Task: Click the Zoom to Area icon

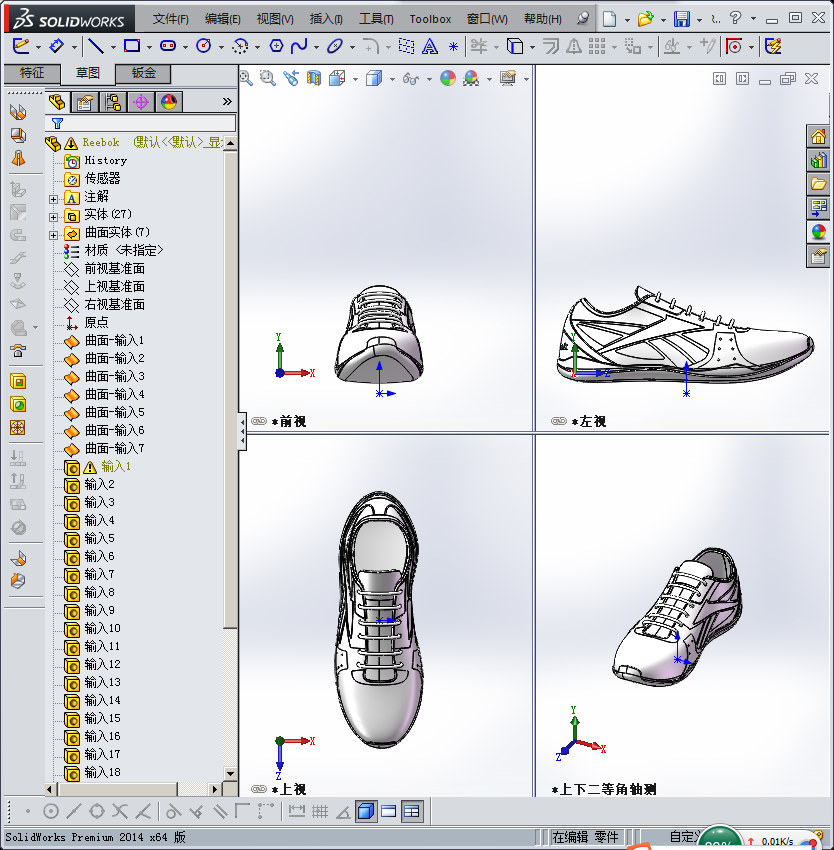Action: (x=267, y=79)
